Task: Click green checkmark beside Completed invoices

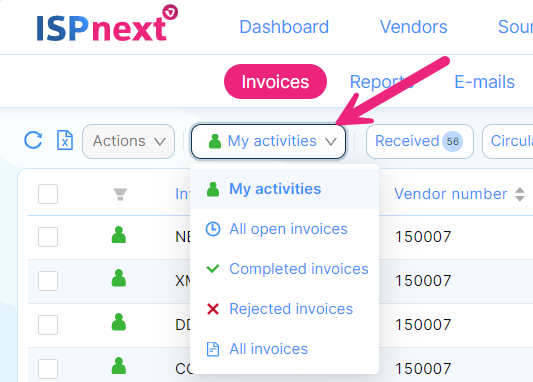Action: [213, 268]
